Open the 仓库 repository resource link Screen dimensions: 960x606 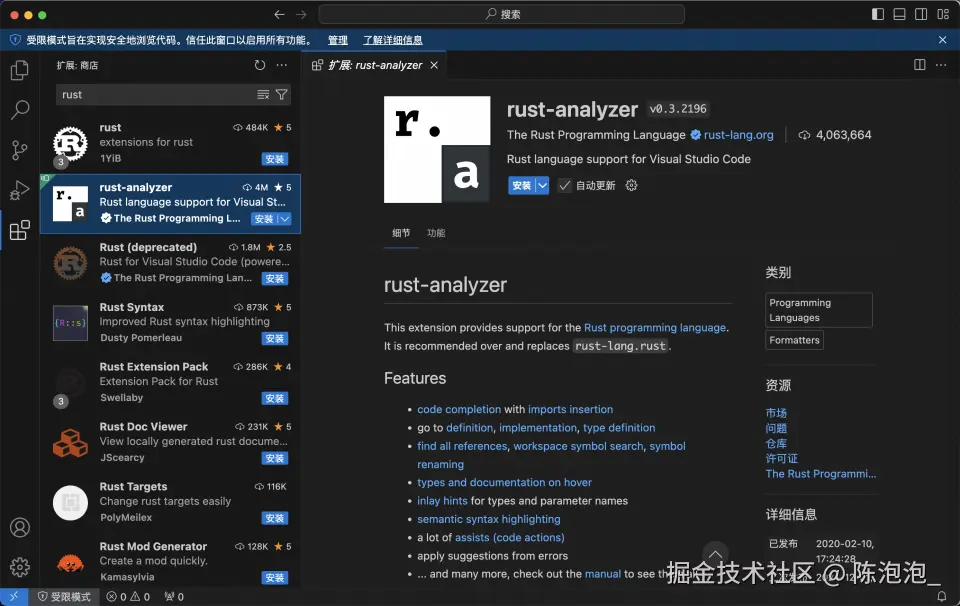[x=776, y=443]
